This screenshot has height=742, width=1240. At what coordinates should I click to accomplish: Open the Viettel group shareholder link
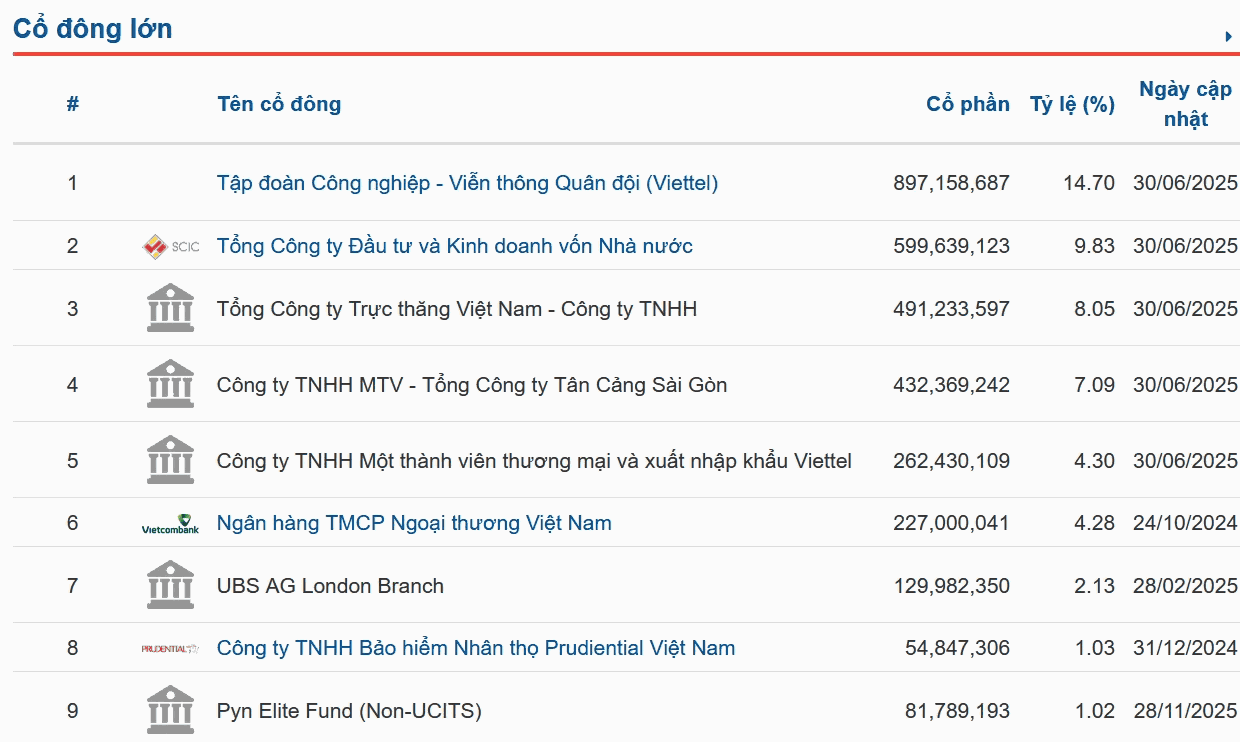(x=467, y=183)
